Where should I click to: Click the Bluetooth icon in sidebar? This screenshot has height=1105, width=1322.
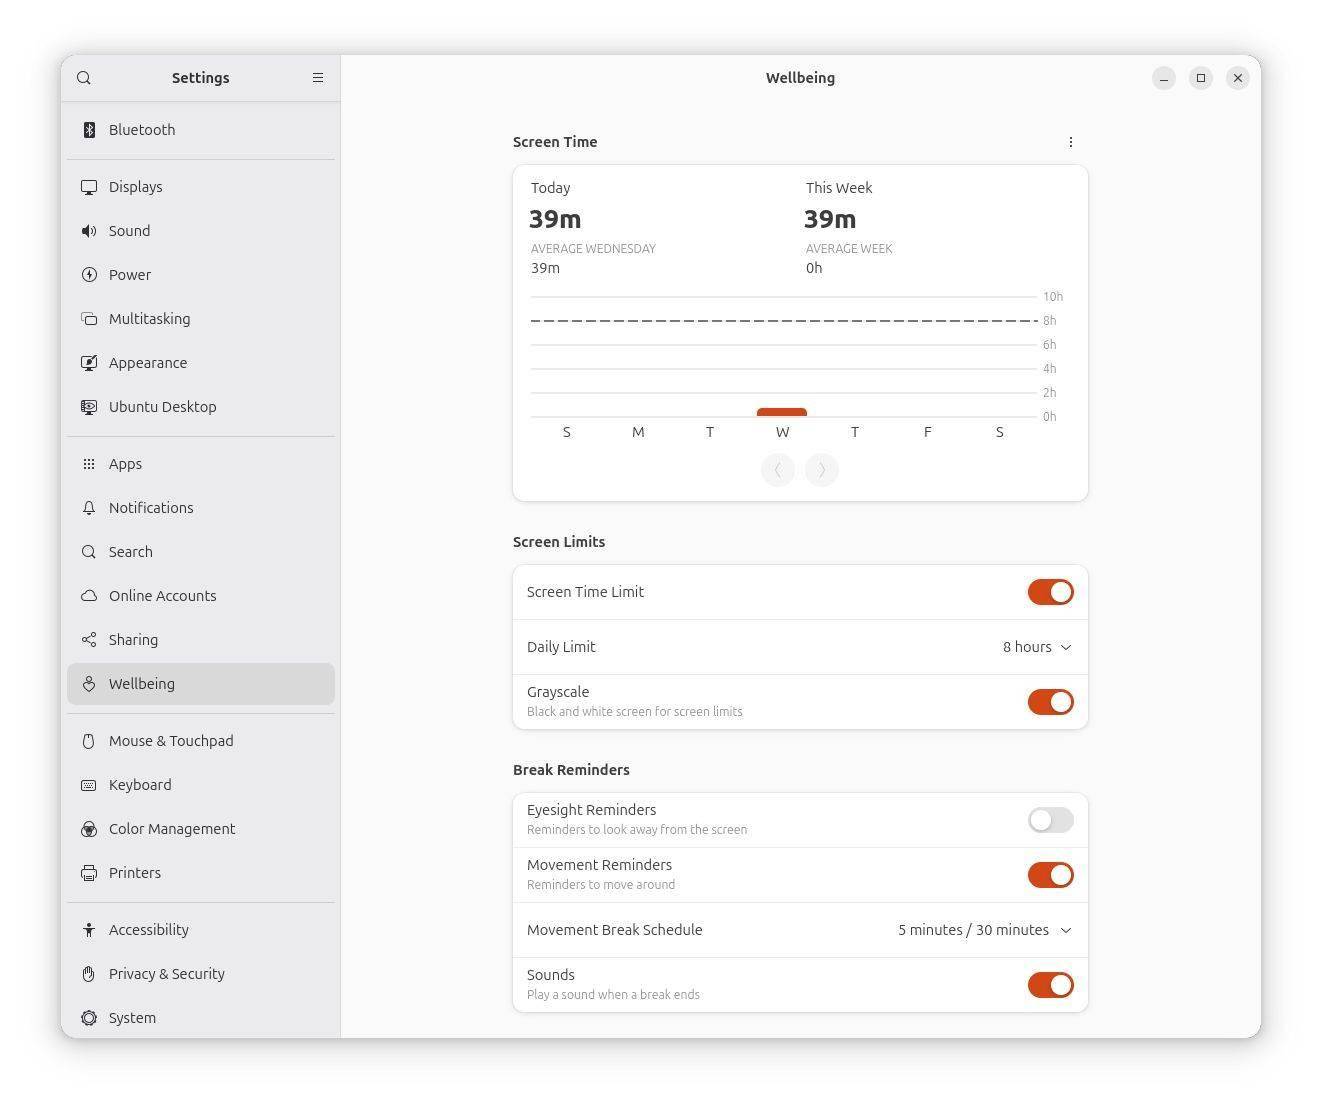click(89, 130)
